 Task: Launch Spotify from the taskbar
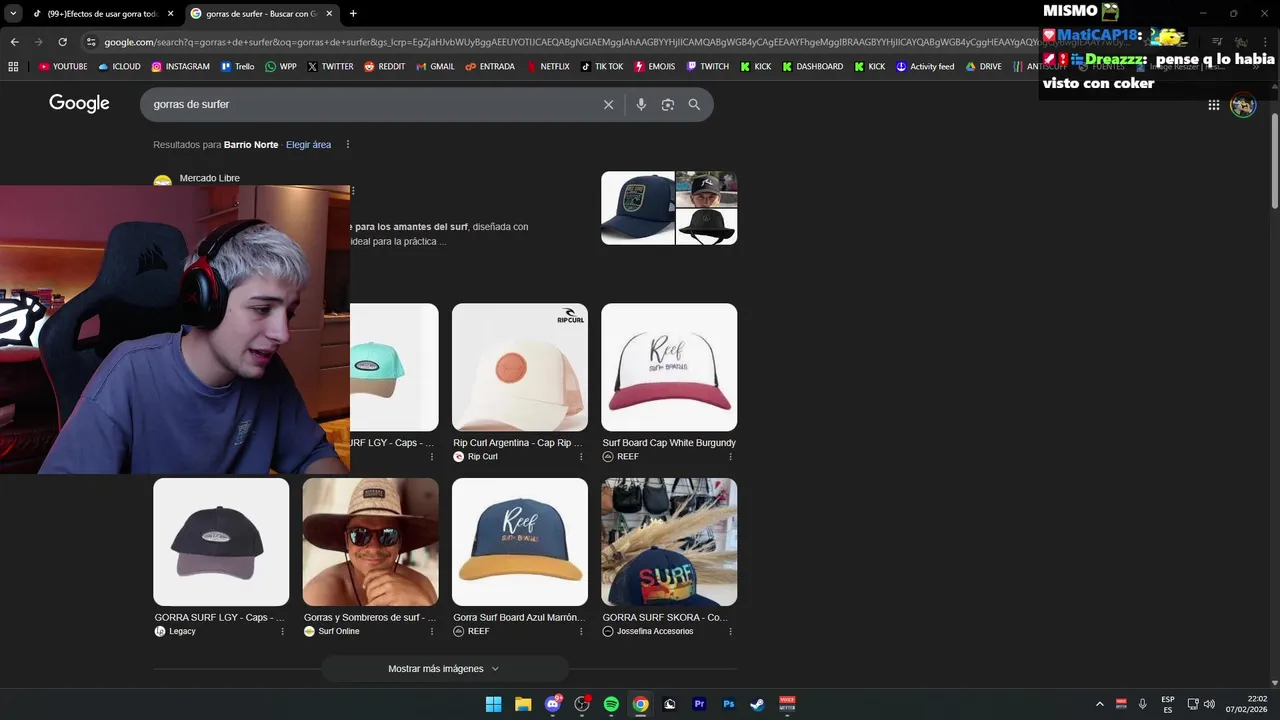(x=611, y=704)
